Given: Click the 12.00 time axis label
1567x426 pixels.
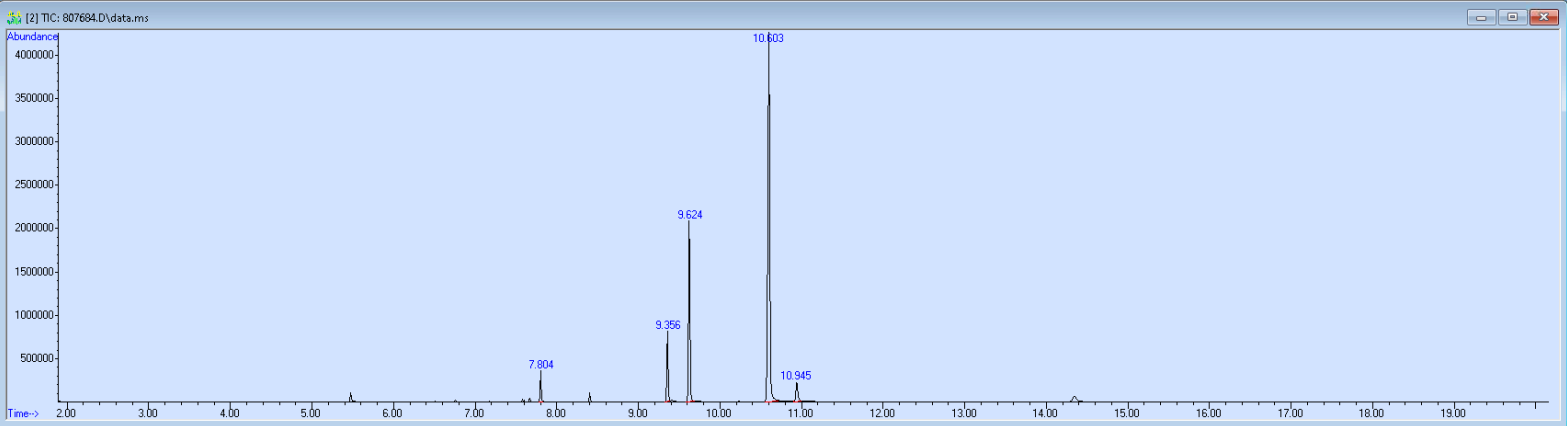Looking at the screenshot, I should tap(882, 413).
